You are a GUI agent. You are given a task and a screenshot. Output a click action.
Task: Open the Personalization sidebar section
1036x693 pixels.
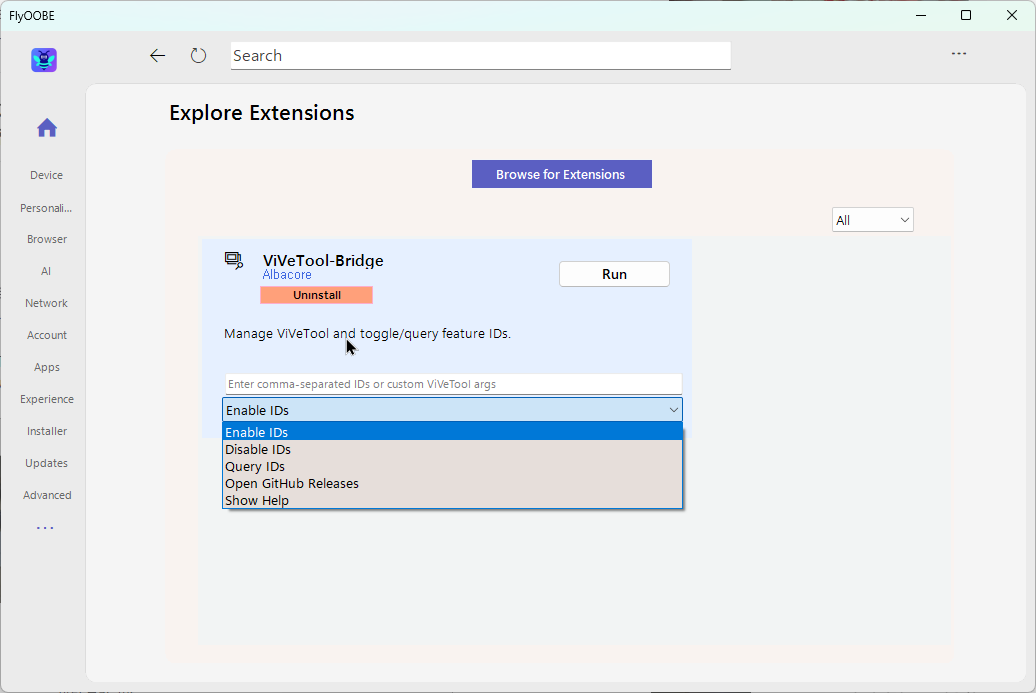pos(46,208)
